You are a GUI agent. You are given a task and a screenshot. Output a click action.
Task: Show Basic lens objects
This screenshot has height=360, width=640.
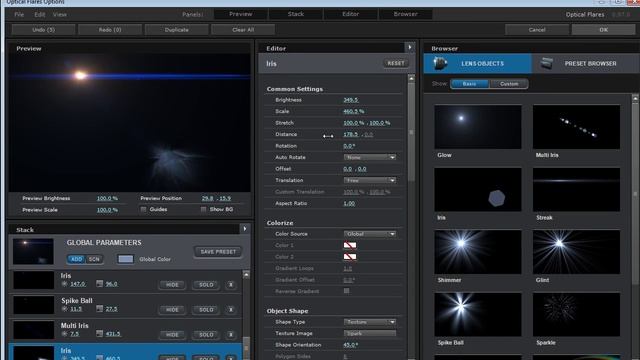pyautogui.click(x=469, y=84)
